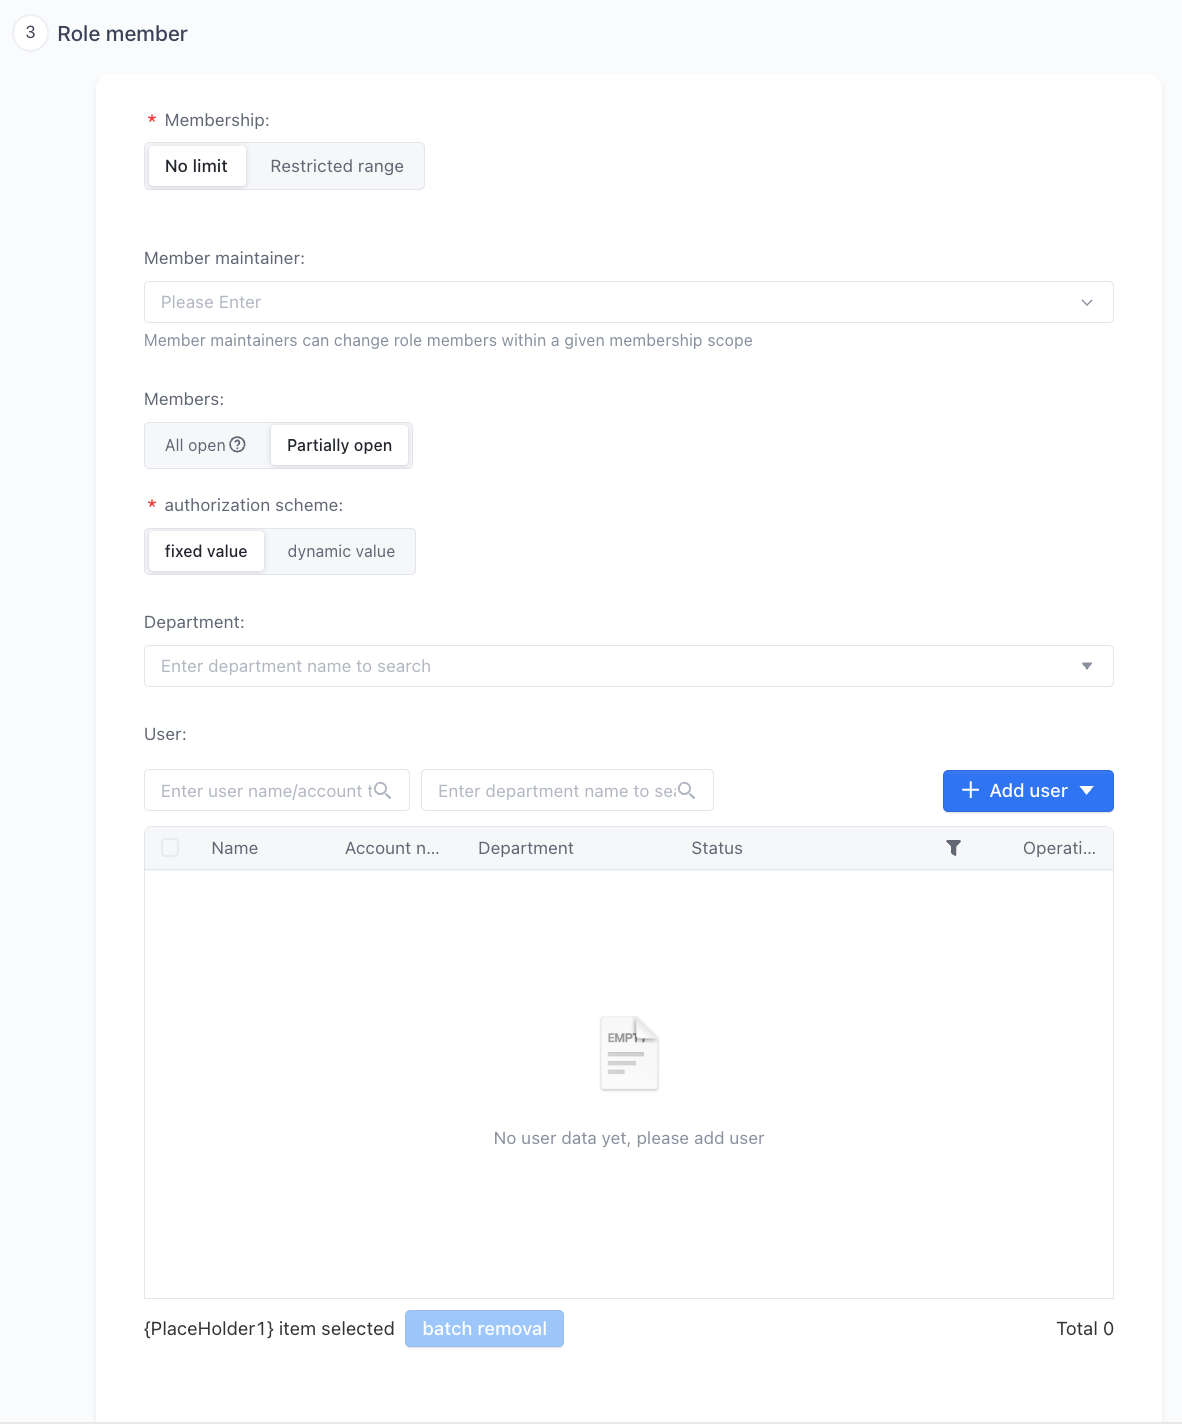Click the plus icon on Add user

point(970,790)
